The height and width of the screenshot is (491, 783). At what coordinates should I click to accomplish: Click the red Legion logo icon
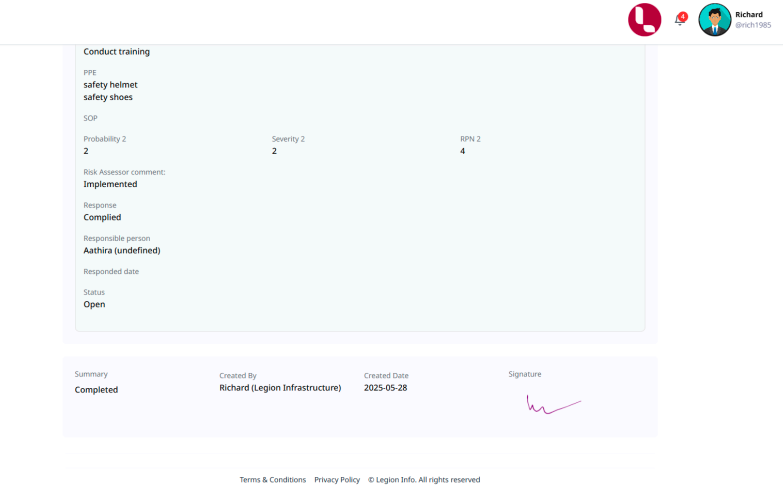(644, 20)
